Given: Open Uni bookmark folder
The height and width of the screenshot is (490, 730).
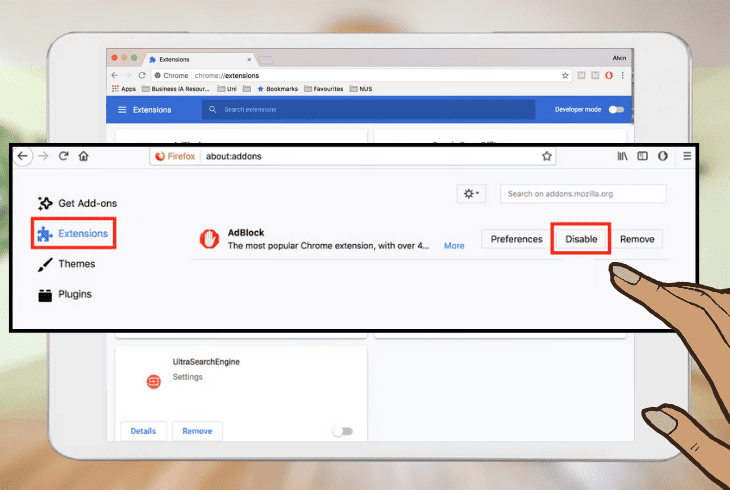Looking at the screenshot, I should (x=227, y=88).
